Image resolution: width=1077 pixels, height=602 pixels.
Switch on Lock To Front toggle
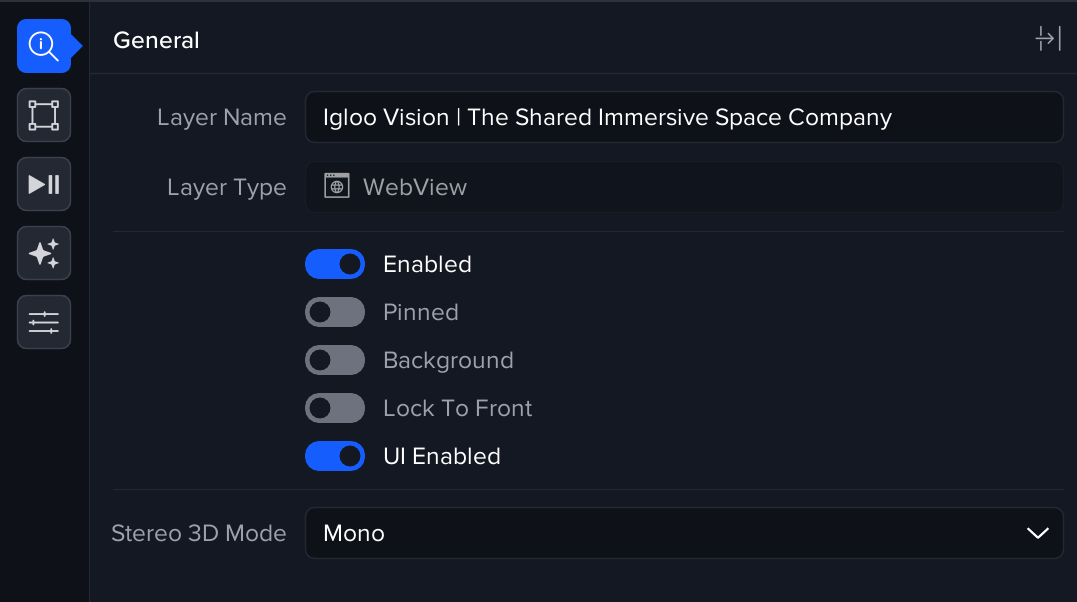tap(335, 408)
